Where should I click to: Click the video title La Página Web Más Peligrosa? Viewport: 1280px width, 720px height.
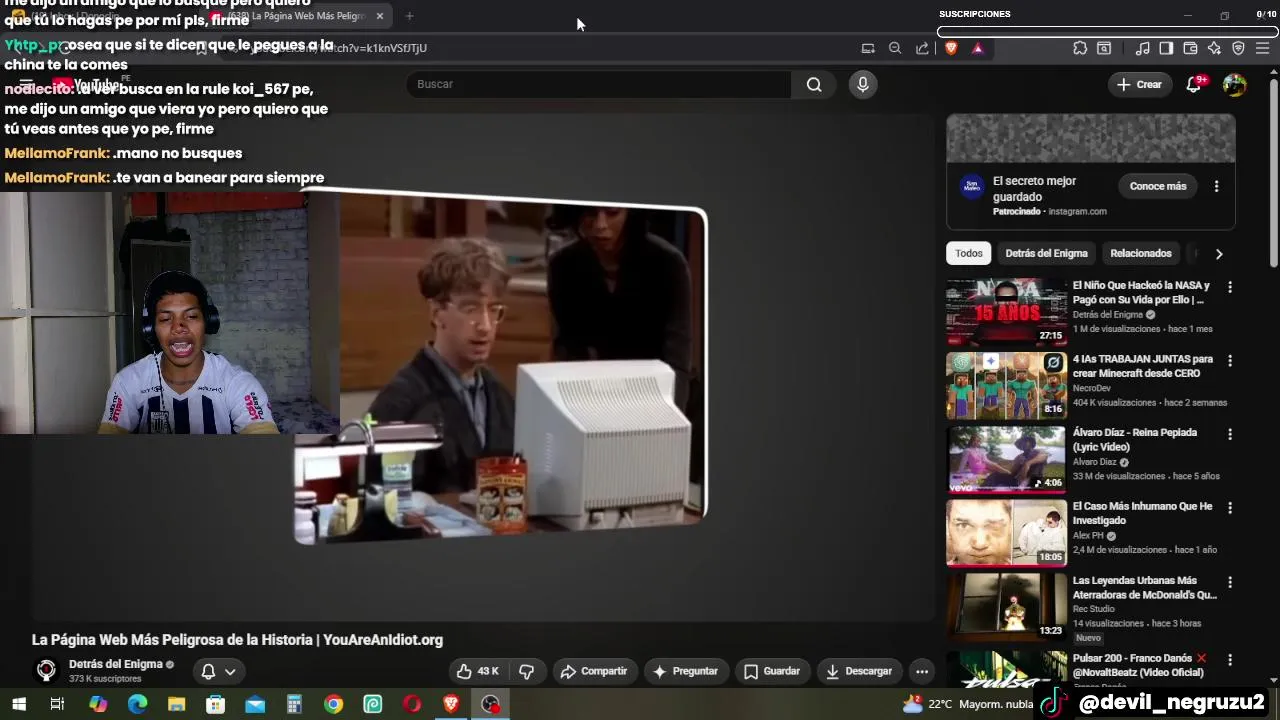[x=237, y=640]
